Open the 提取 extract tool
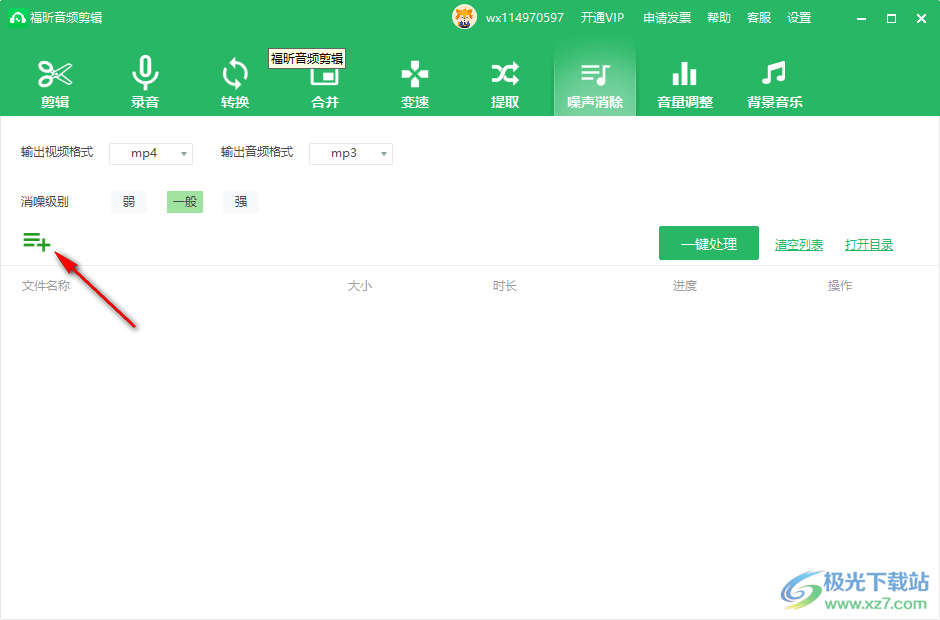The height and width of the screenshot is (620, 940). pyautogui.click(x=505, y=83)
